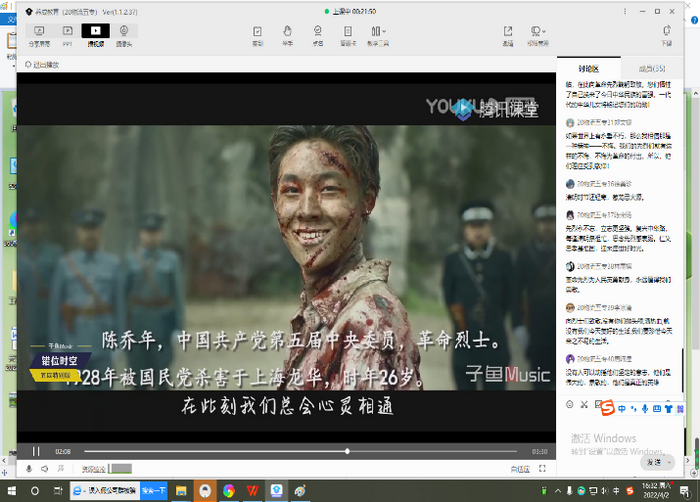Select the 播视频 play video icon
The height and width of the screenshot is (502, 700).
96,35
